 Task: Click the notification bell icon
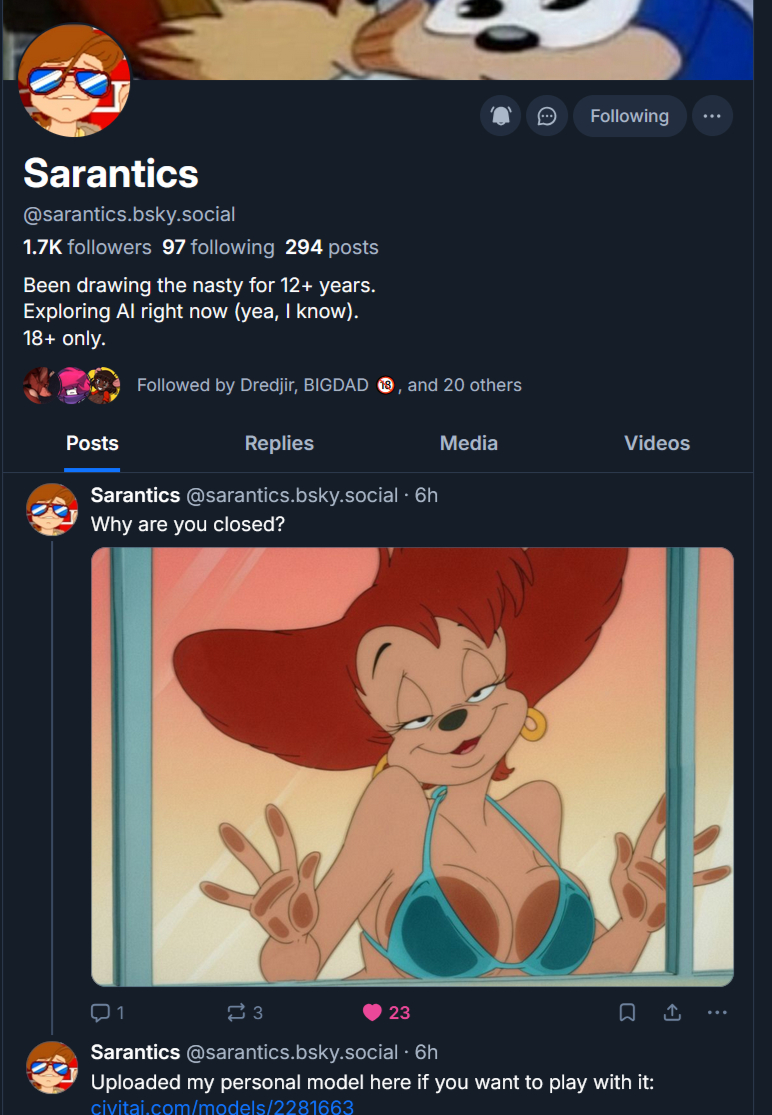(501, 116)
